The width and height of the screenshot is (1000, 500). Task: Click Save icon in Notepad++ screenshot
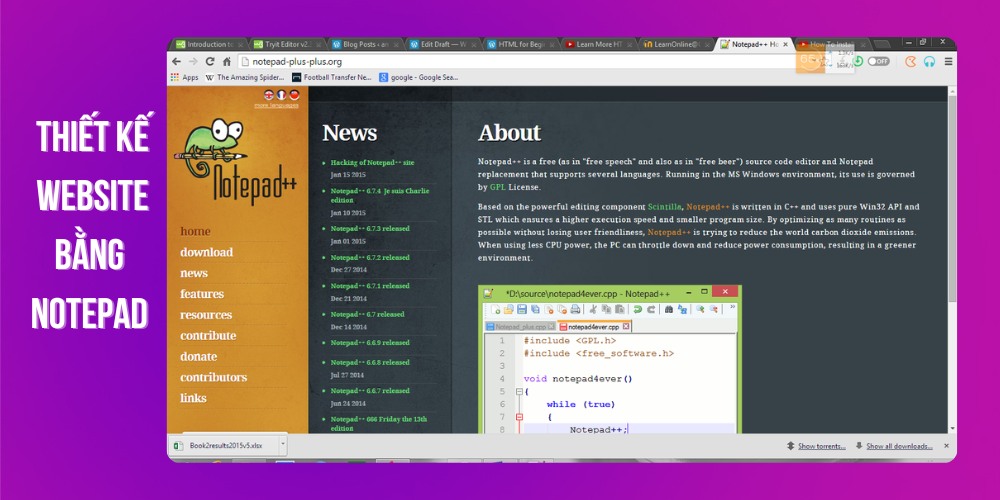click(522, 309)
